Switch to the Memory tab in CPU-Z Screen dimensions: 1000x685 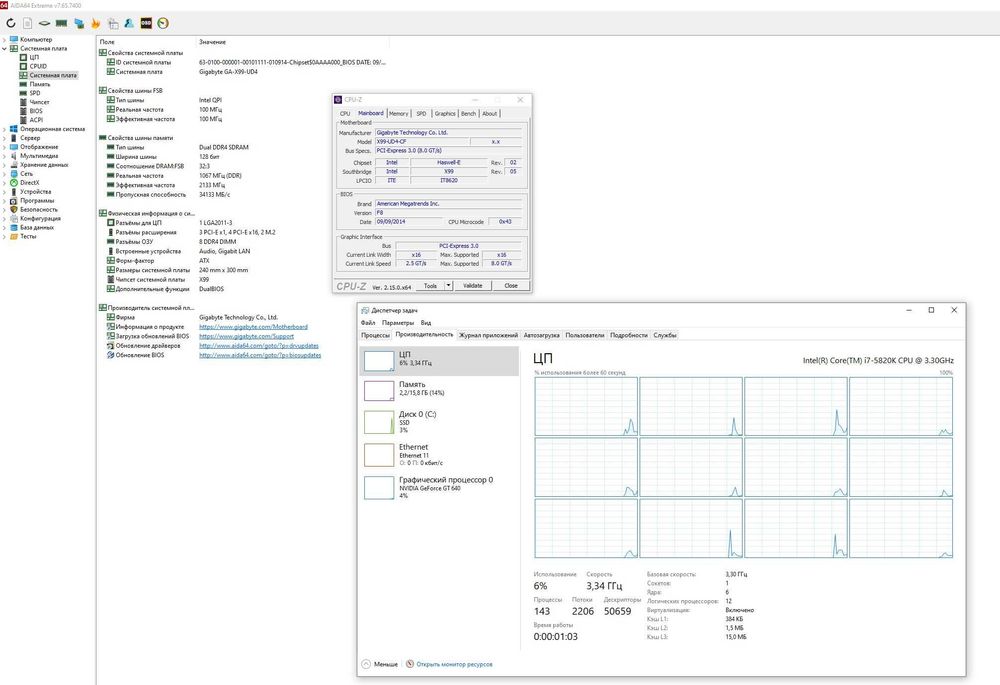398,113
